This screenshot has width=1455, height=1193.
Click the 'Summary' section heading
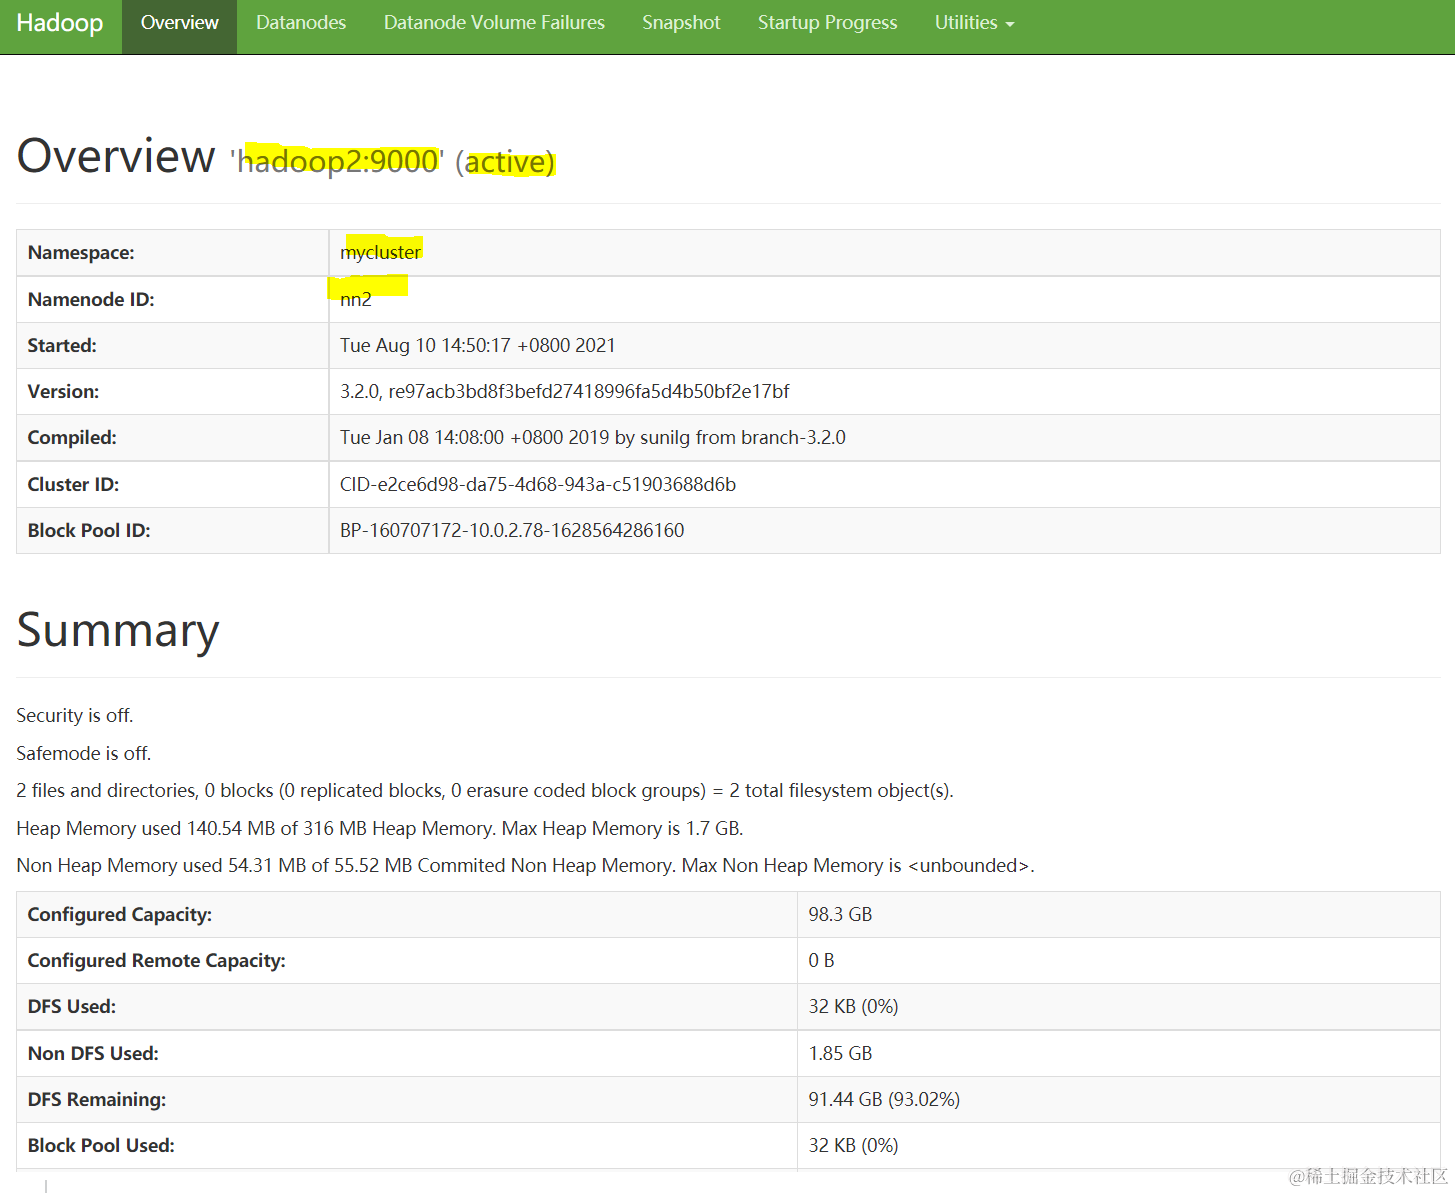tap(118, 630)
